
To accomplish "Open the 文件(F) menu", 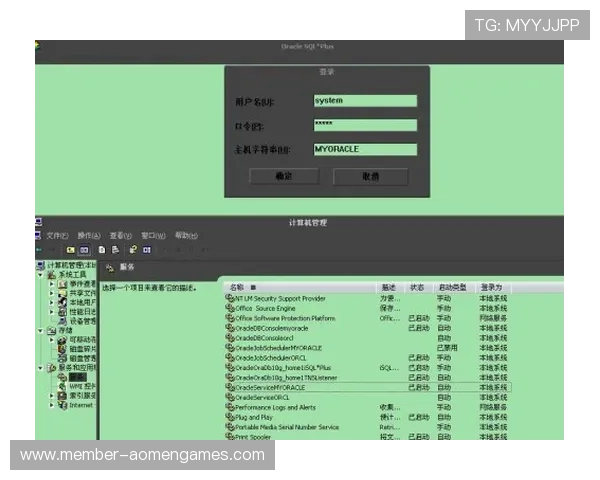I will pos(57,235).
